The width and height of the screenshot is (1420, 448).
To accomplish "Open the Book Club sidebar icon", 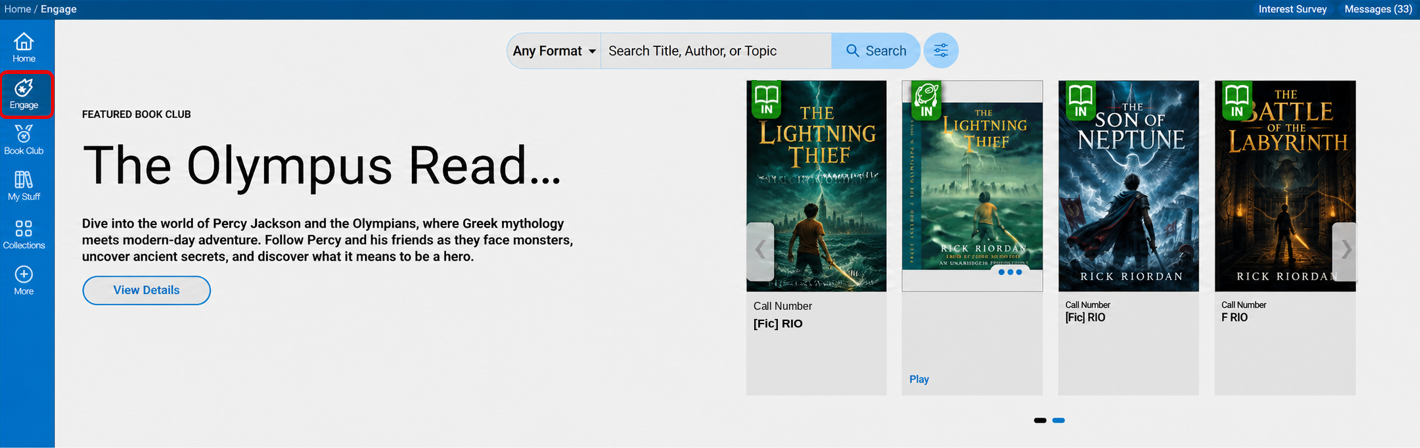I will (24, 140).
